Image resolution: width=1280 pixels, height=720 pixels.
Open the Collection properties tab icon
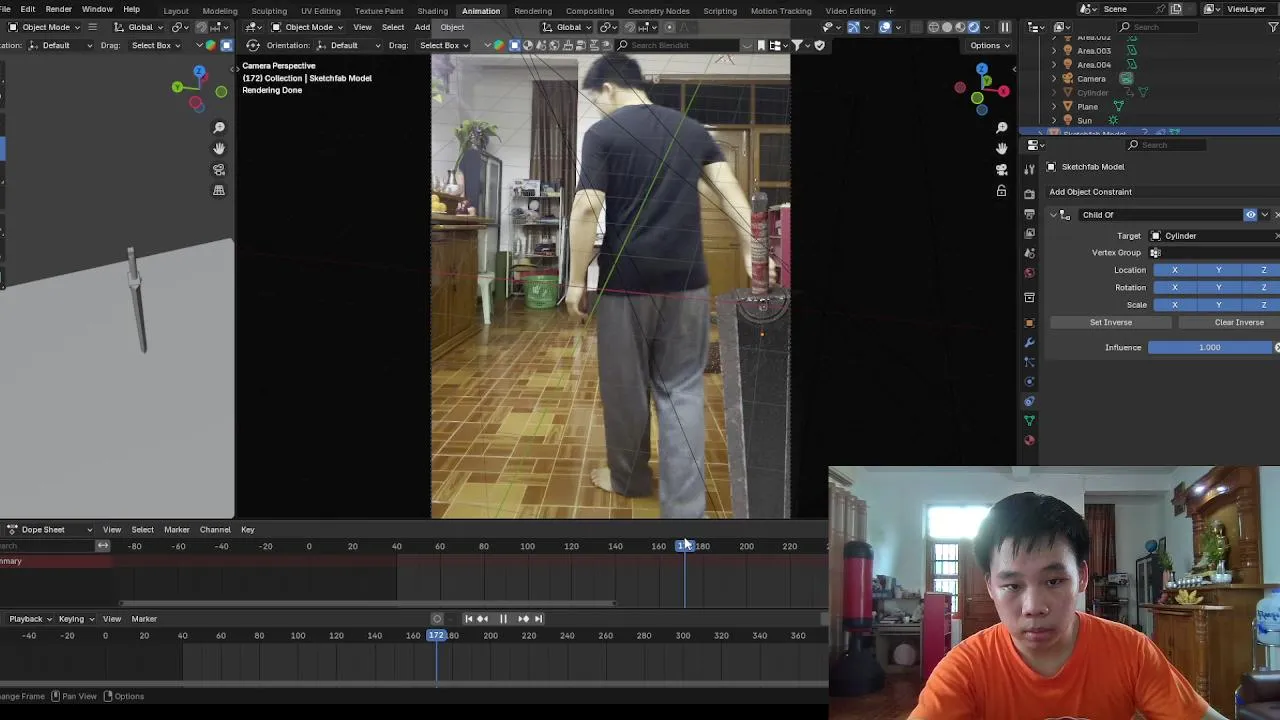click(x=1029, y=298)
